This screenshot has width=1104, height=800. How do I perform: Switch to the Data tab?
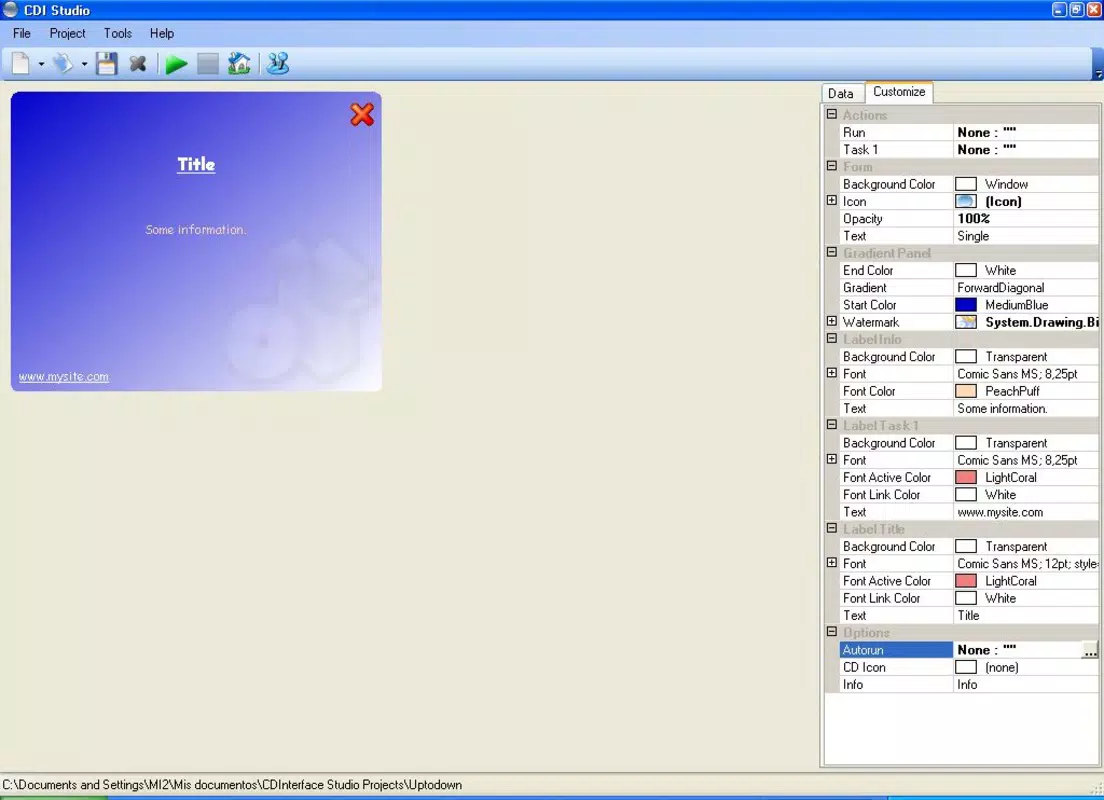coord(841,93)
